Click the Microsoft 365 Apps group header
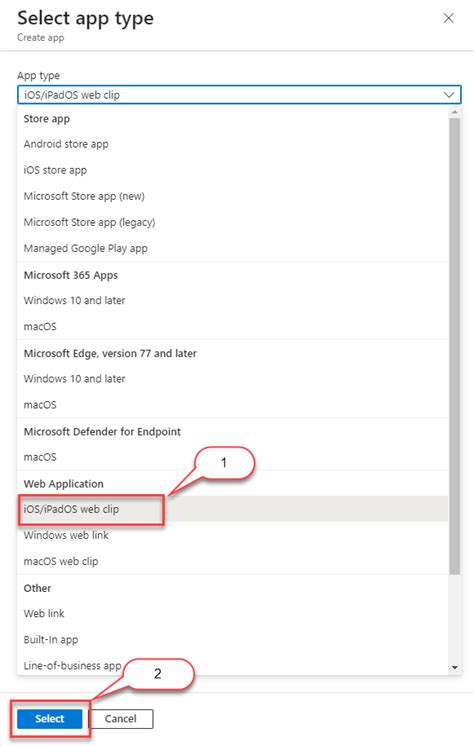This screenshot has height=746, width=474. click(71, 275)
